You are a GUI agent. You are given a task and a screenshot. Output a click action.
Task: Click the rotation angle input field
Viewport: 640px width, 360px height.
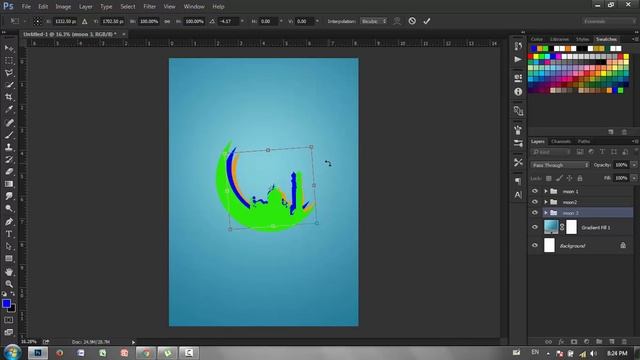click(x=228, y=21)
